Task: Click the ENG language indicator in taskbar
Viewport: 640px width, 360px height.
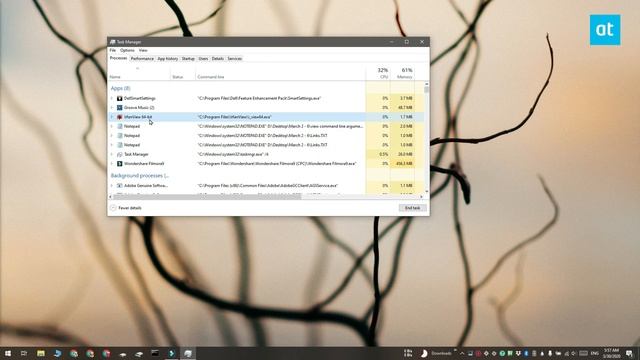Action: [x=595, y=353]
